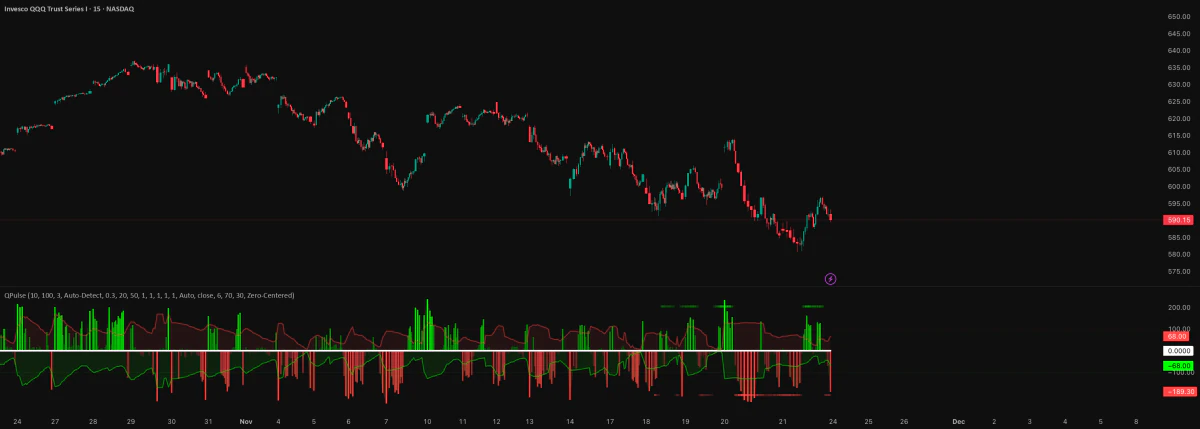Click the green -68.00 indicator value label

click(1178, 365)
